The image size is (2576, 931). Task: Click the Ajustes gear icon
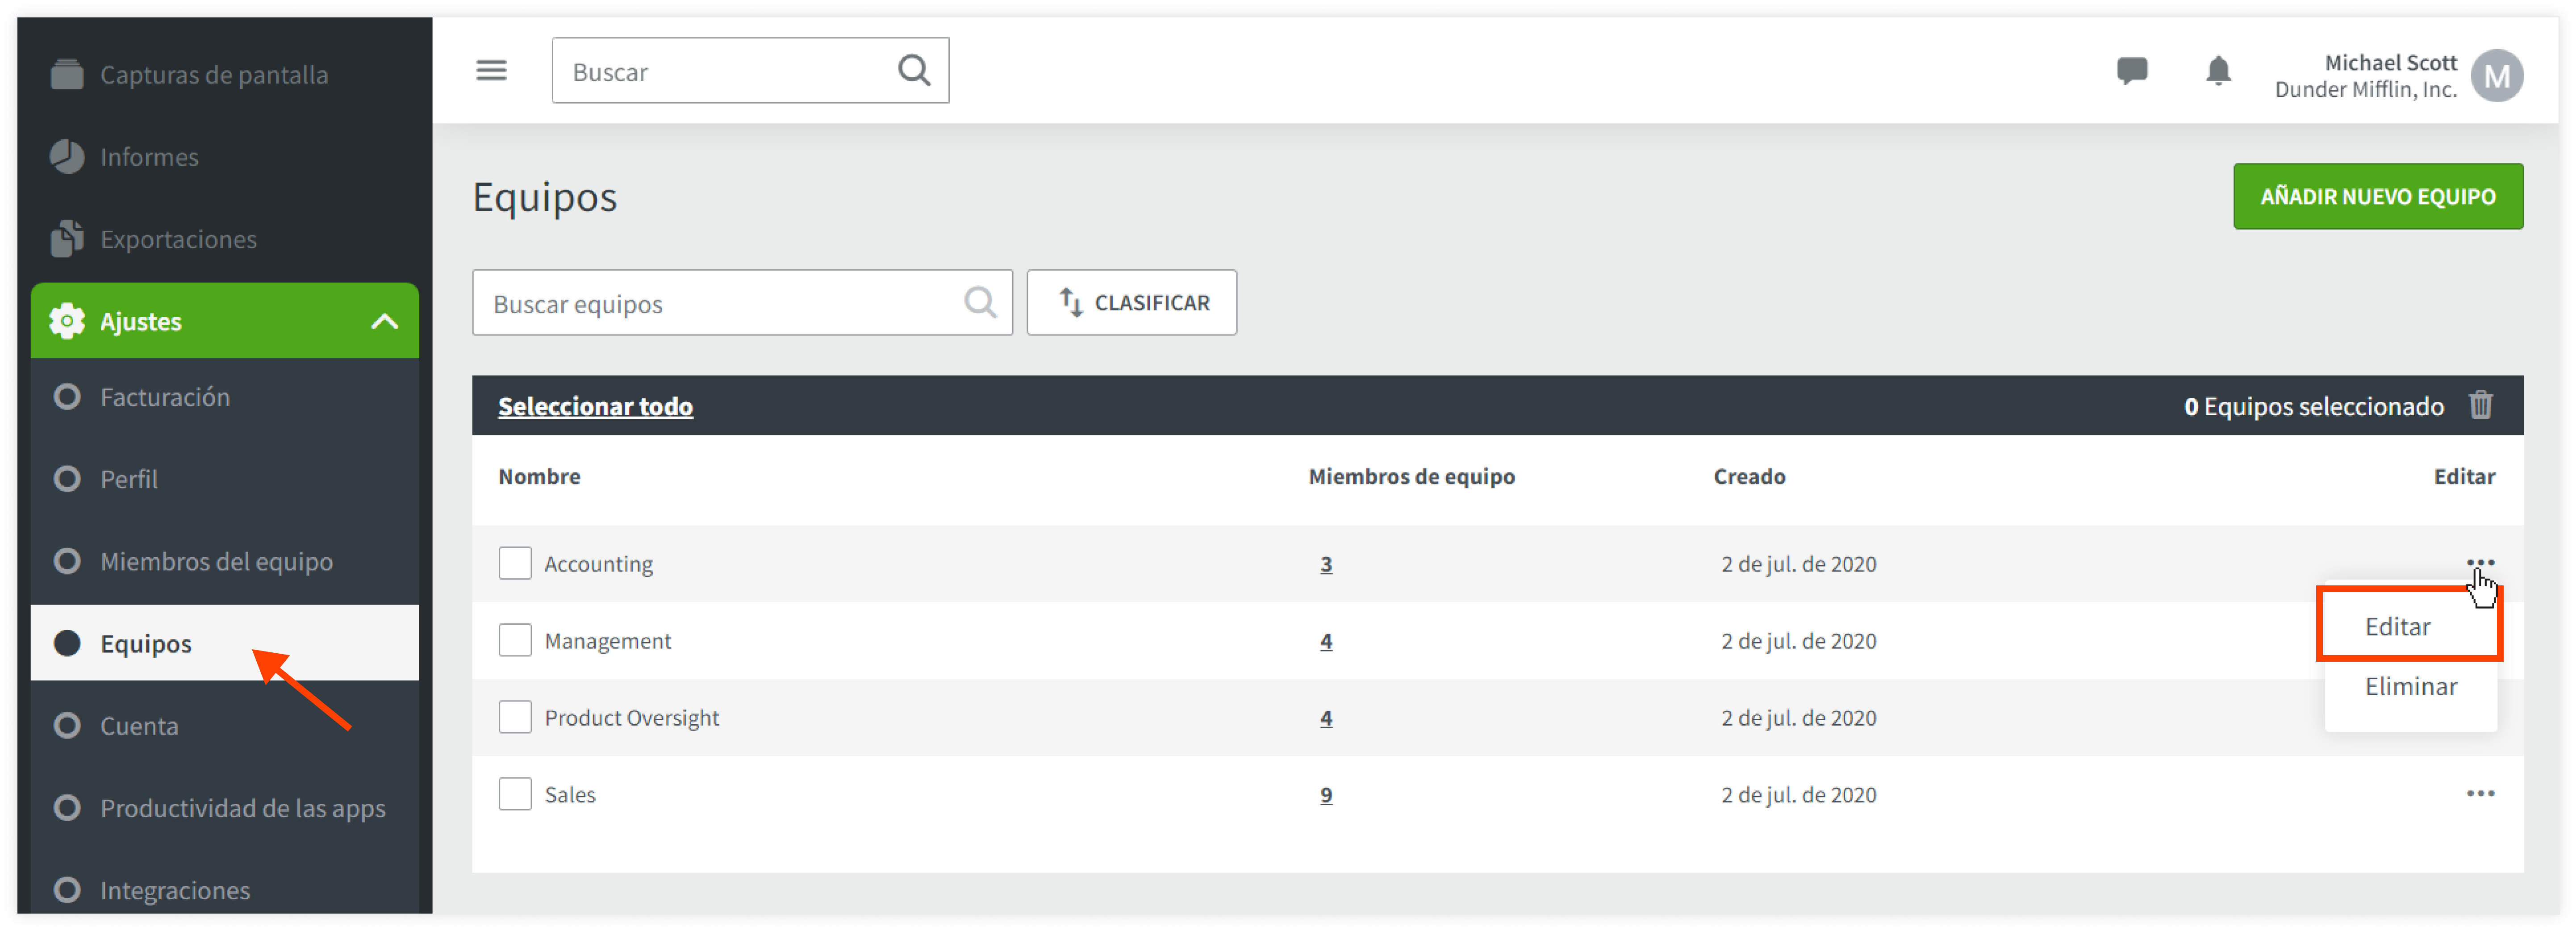coord(67,321)
